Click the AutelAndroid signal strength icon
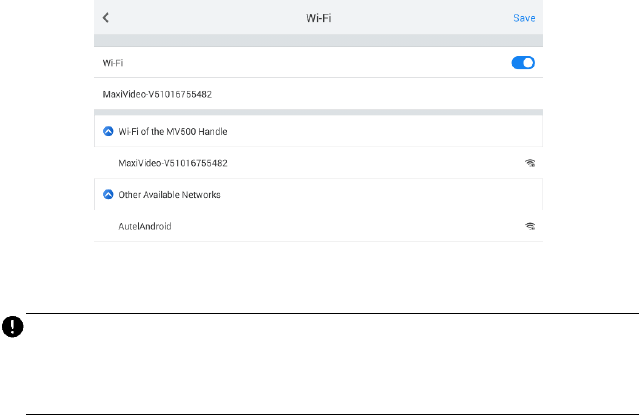 (x=530, y=226)
